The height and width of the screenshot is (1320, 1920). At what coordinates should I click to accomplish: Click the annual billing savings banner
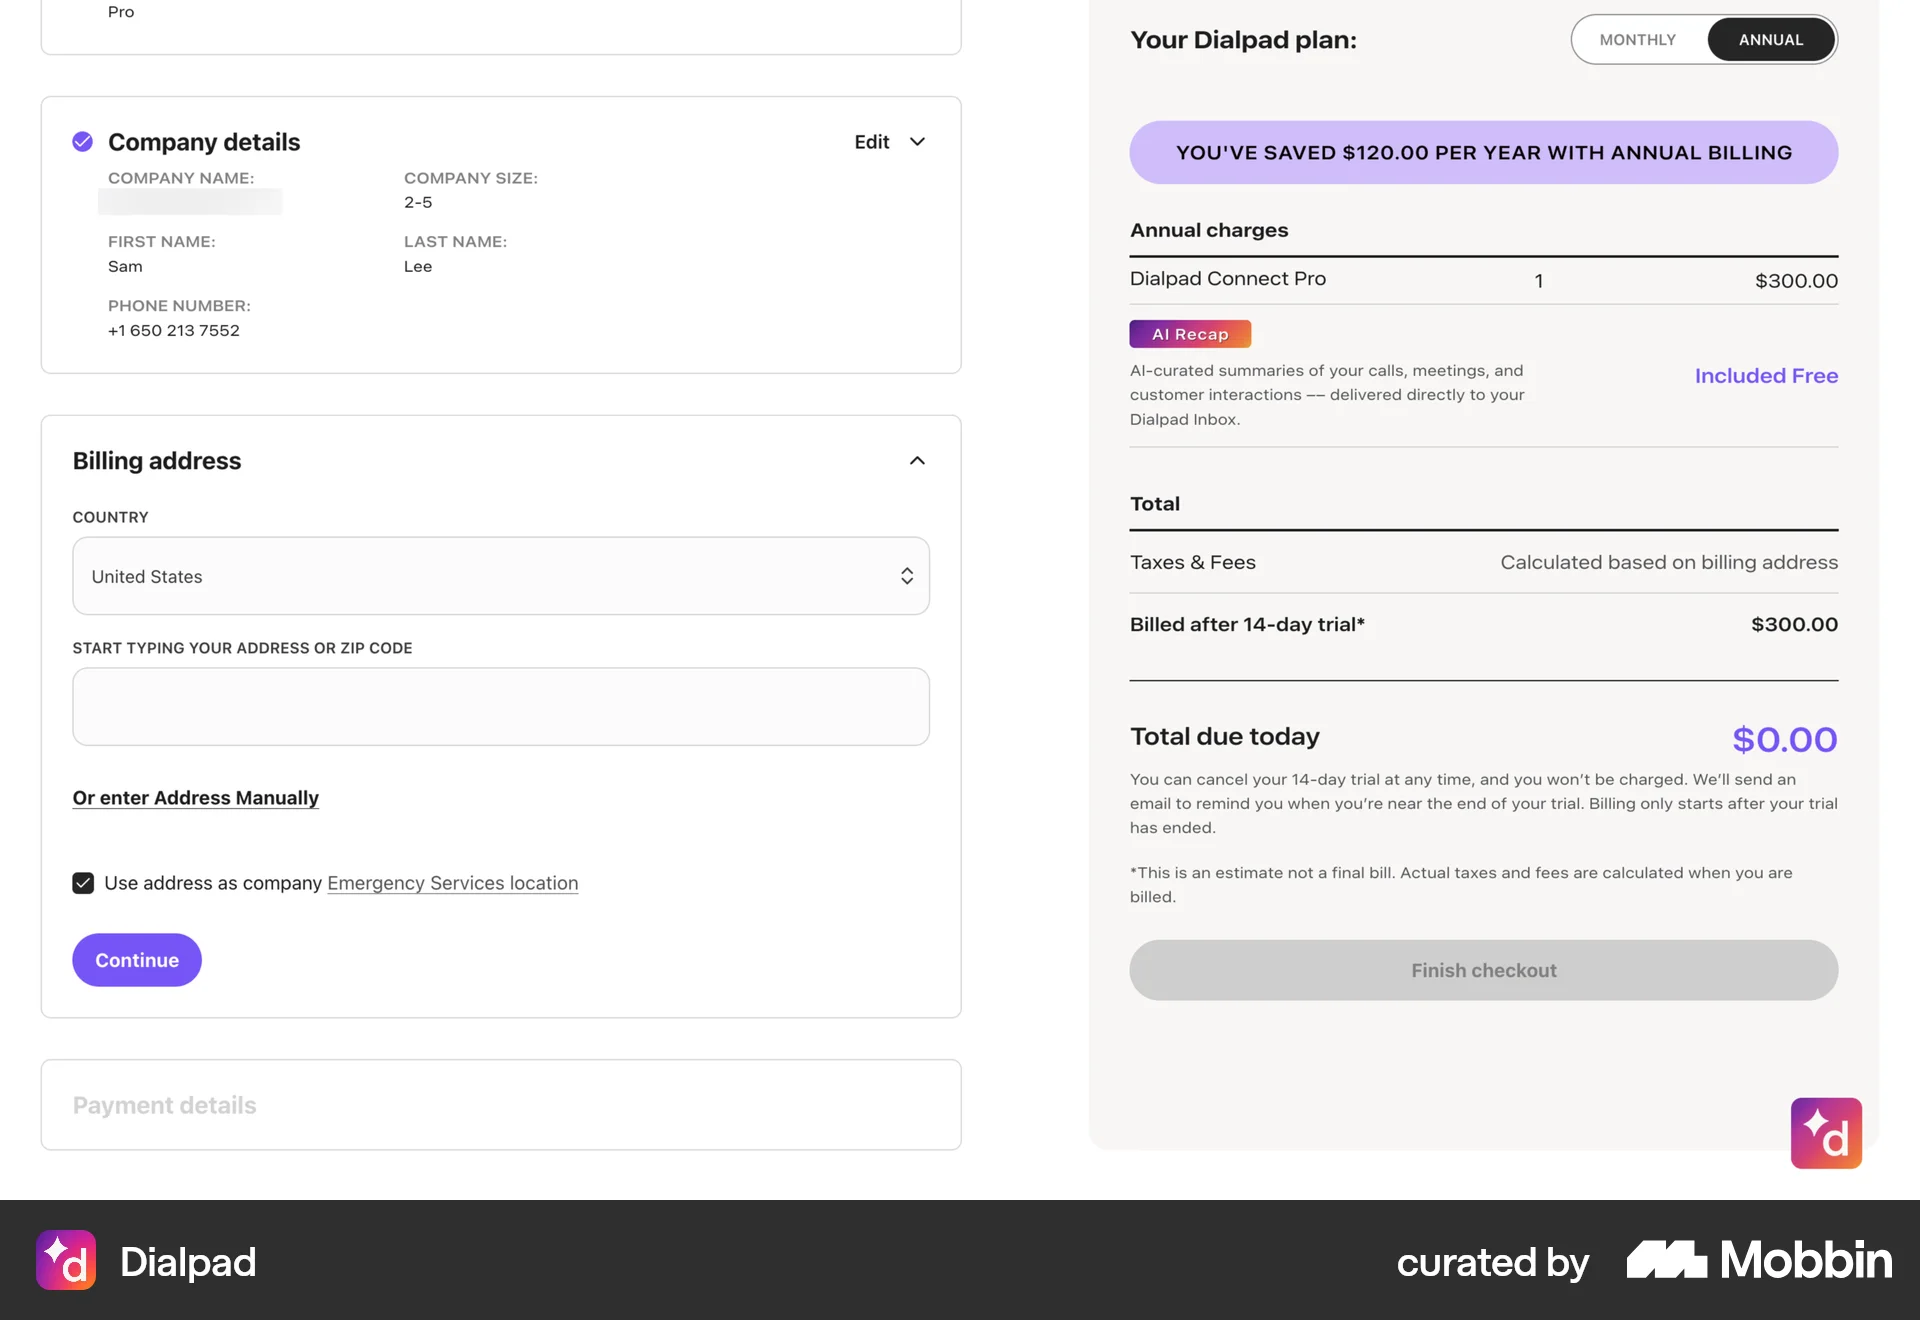tap(1483, 152)
